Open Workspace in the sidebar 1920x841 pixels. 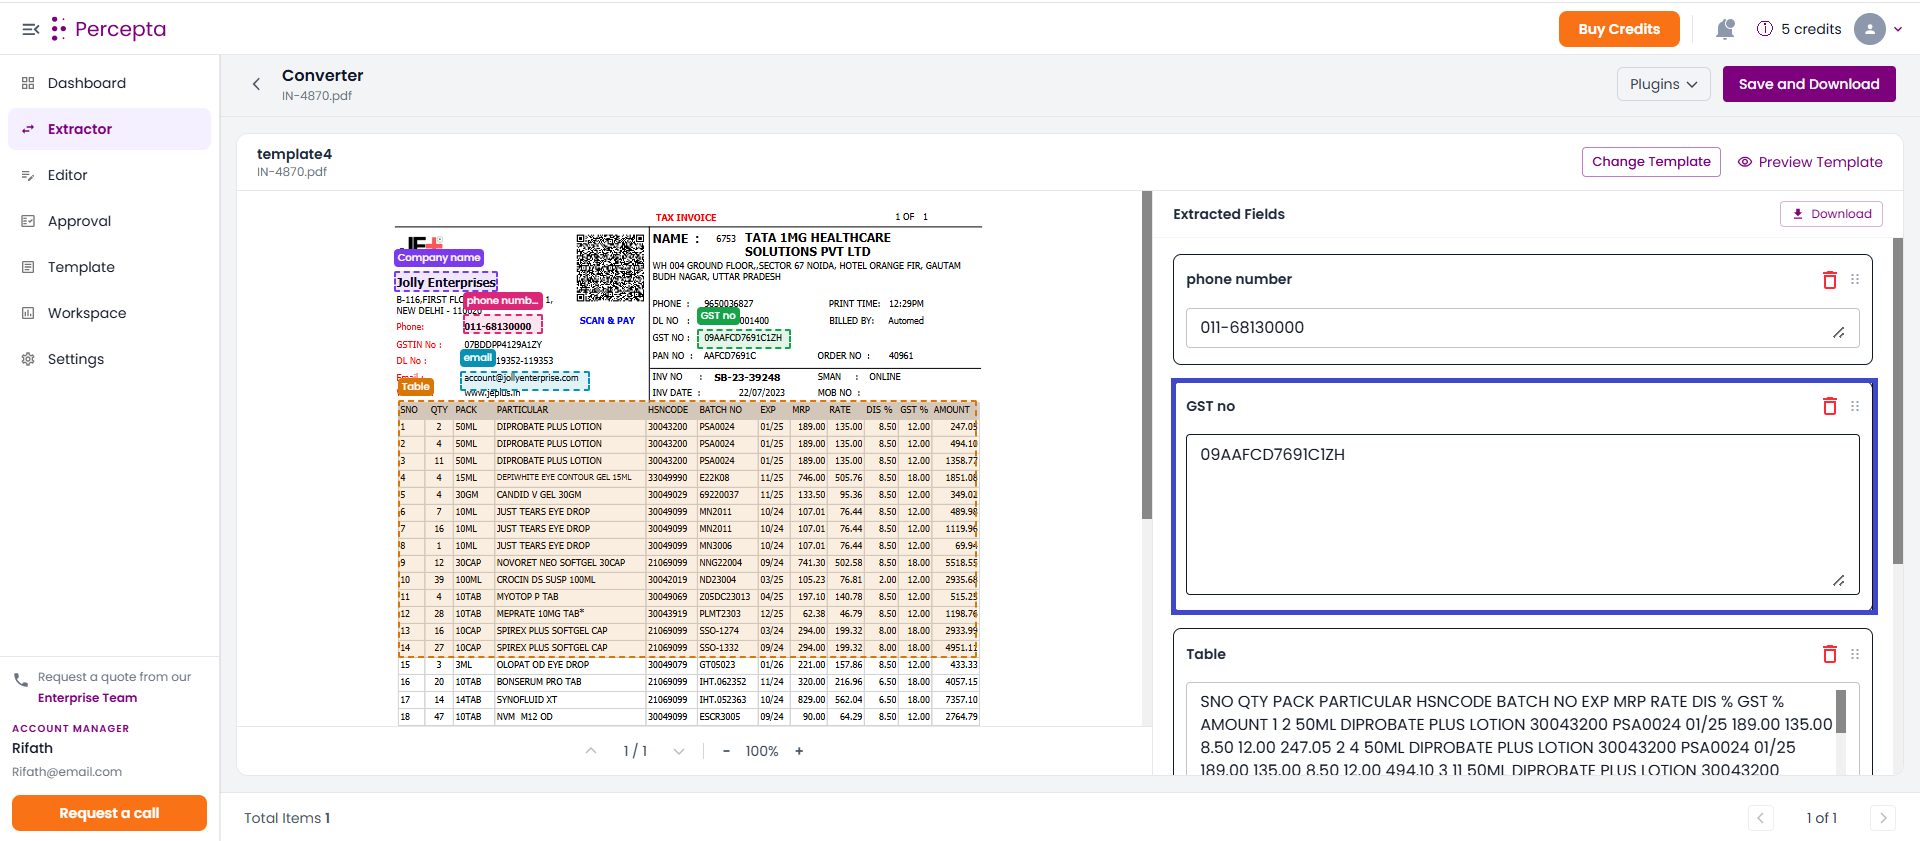(x=110, y=313)
